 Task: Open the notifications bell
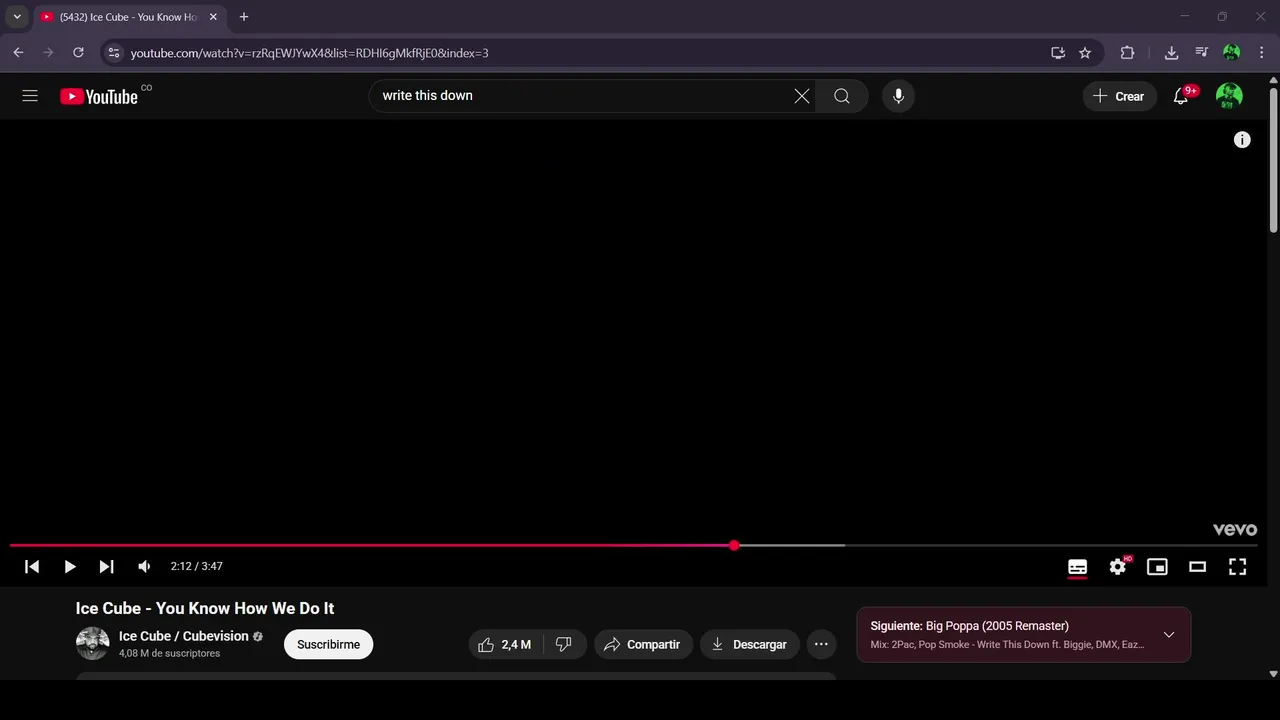(1181, 96)
